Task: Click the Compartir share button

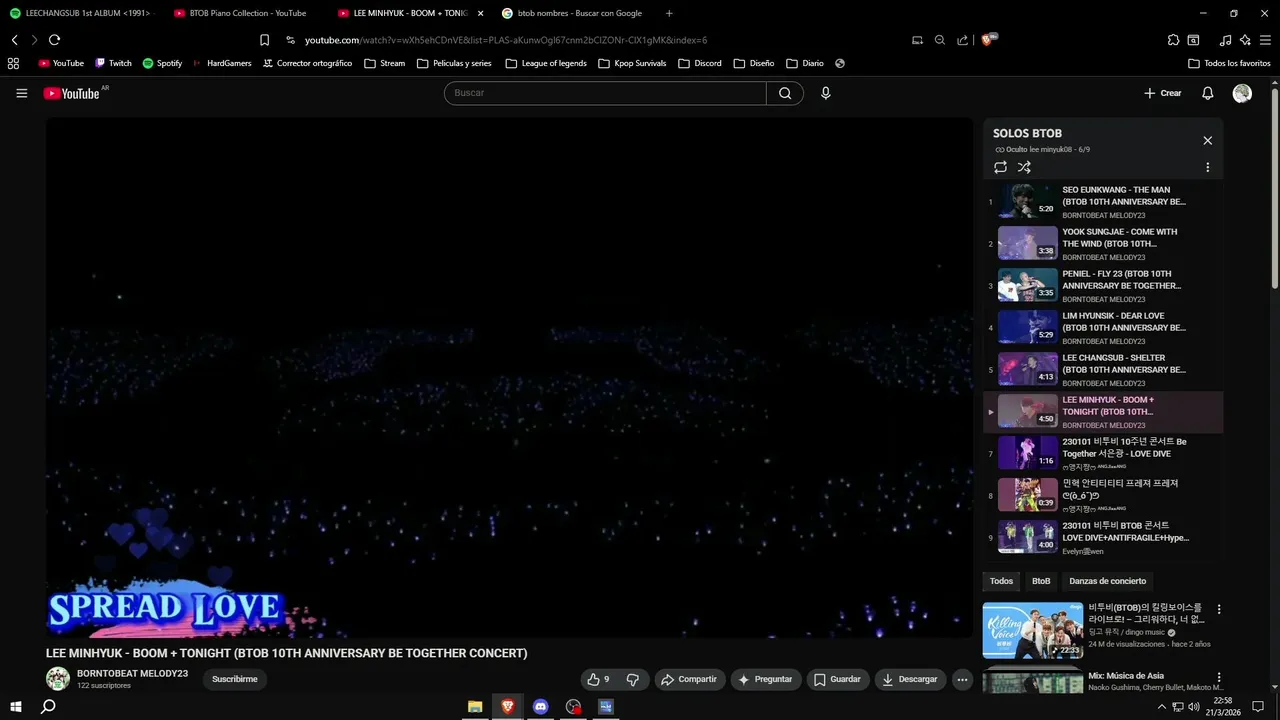Action: tap(688, 679)
